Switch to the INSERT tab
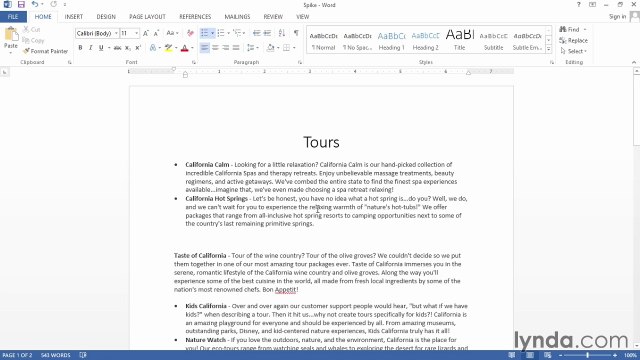This screenshot has height=360, width=640. pos(73,17)
